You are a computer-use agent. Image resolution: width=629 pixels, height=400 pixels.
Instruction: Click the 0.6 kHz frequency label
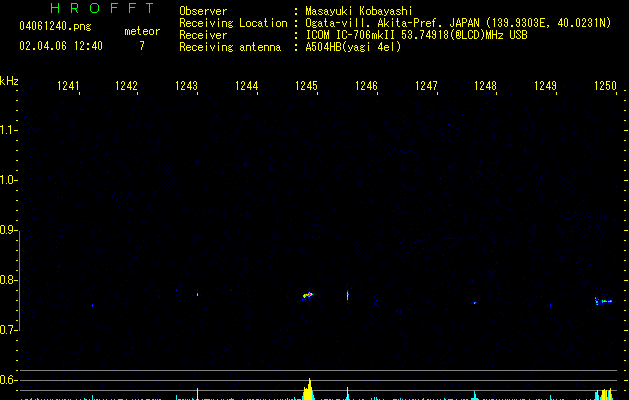(8, 380)
